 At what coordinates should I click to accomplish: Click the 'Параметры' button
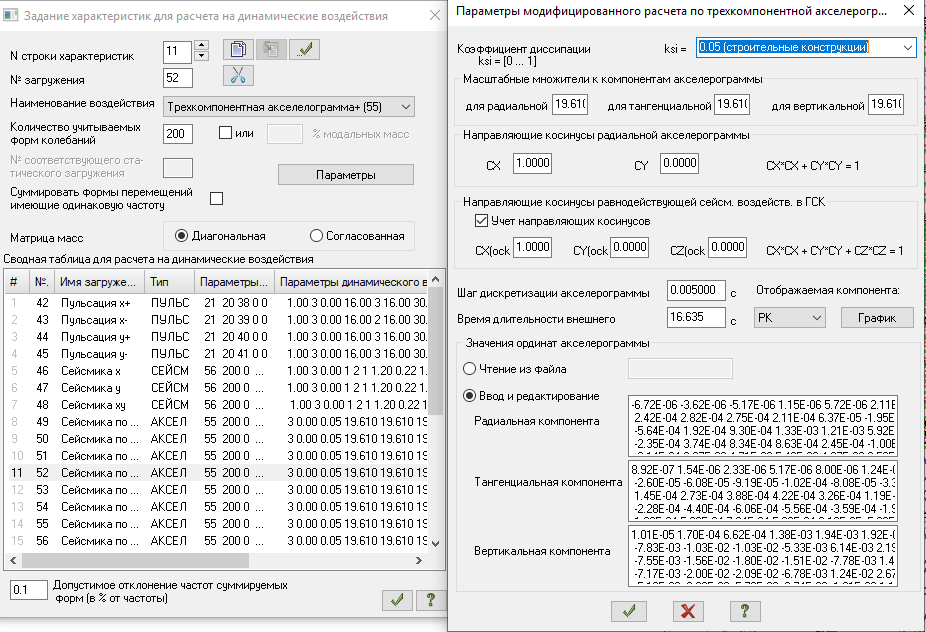[x=345, y=175]
